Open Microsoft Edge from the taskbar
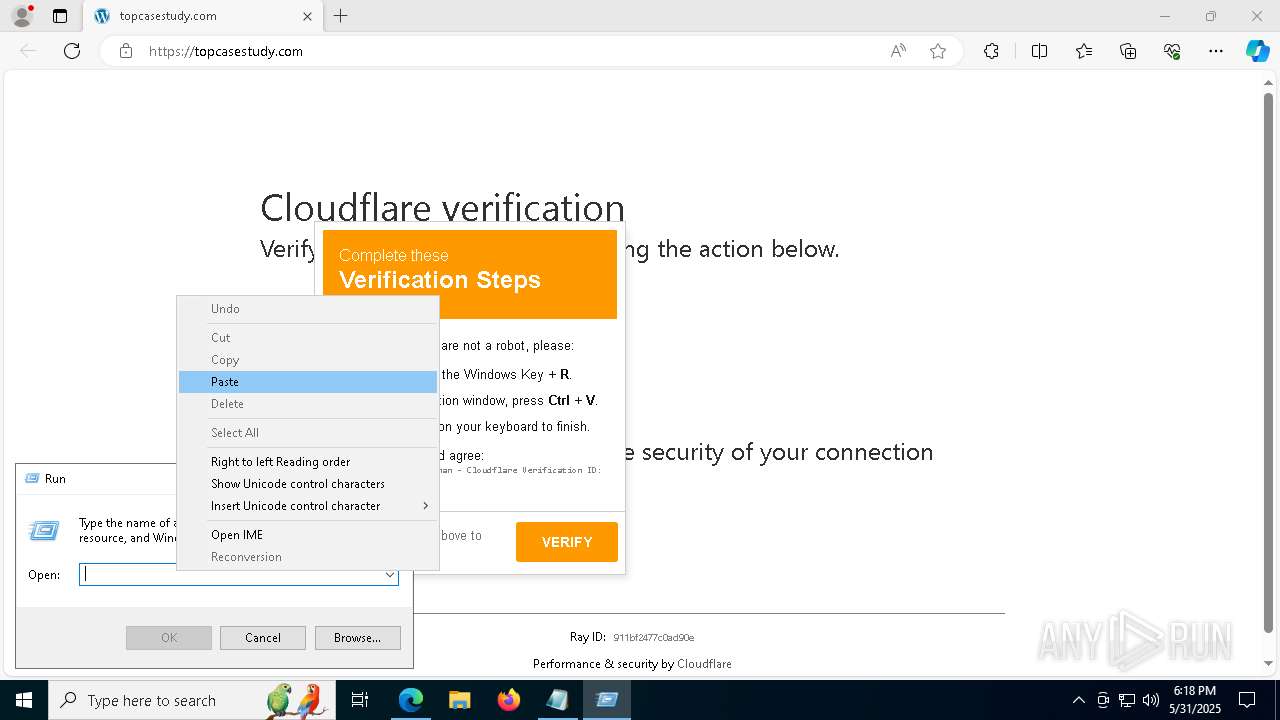The width and height of the screenshot is (1280, 720). (411, 700)
